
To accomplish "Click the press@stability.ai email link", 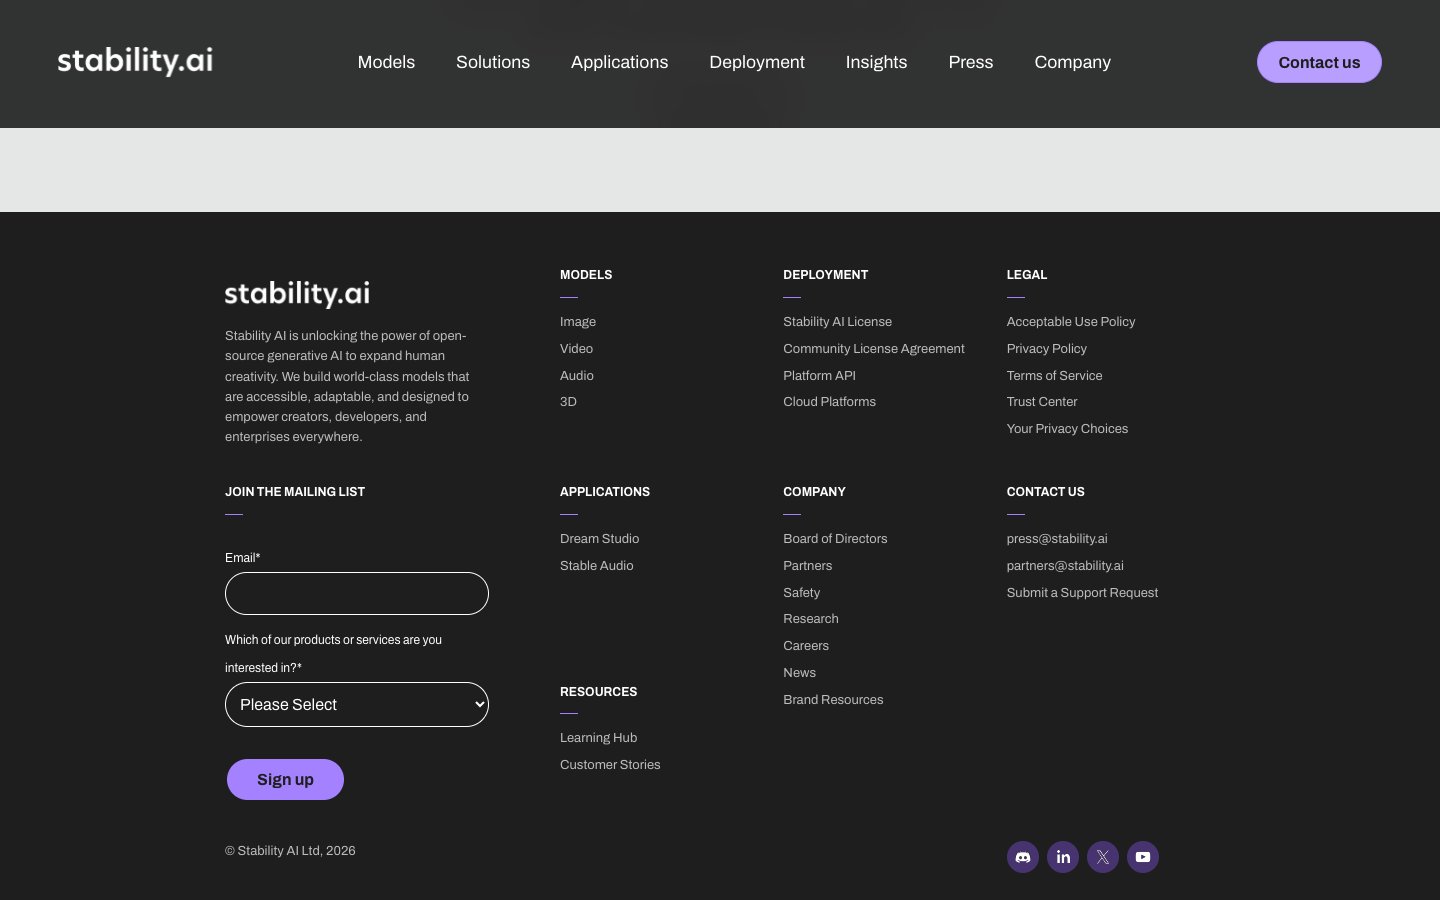I will point(1056,539).
